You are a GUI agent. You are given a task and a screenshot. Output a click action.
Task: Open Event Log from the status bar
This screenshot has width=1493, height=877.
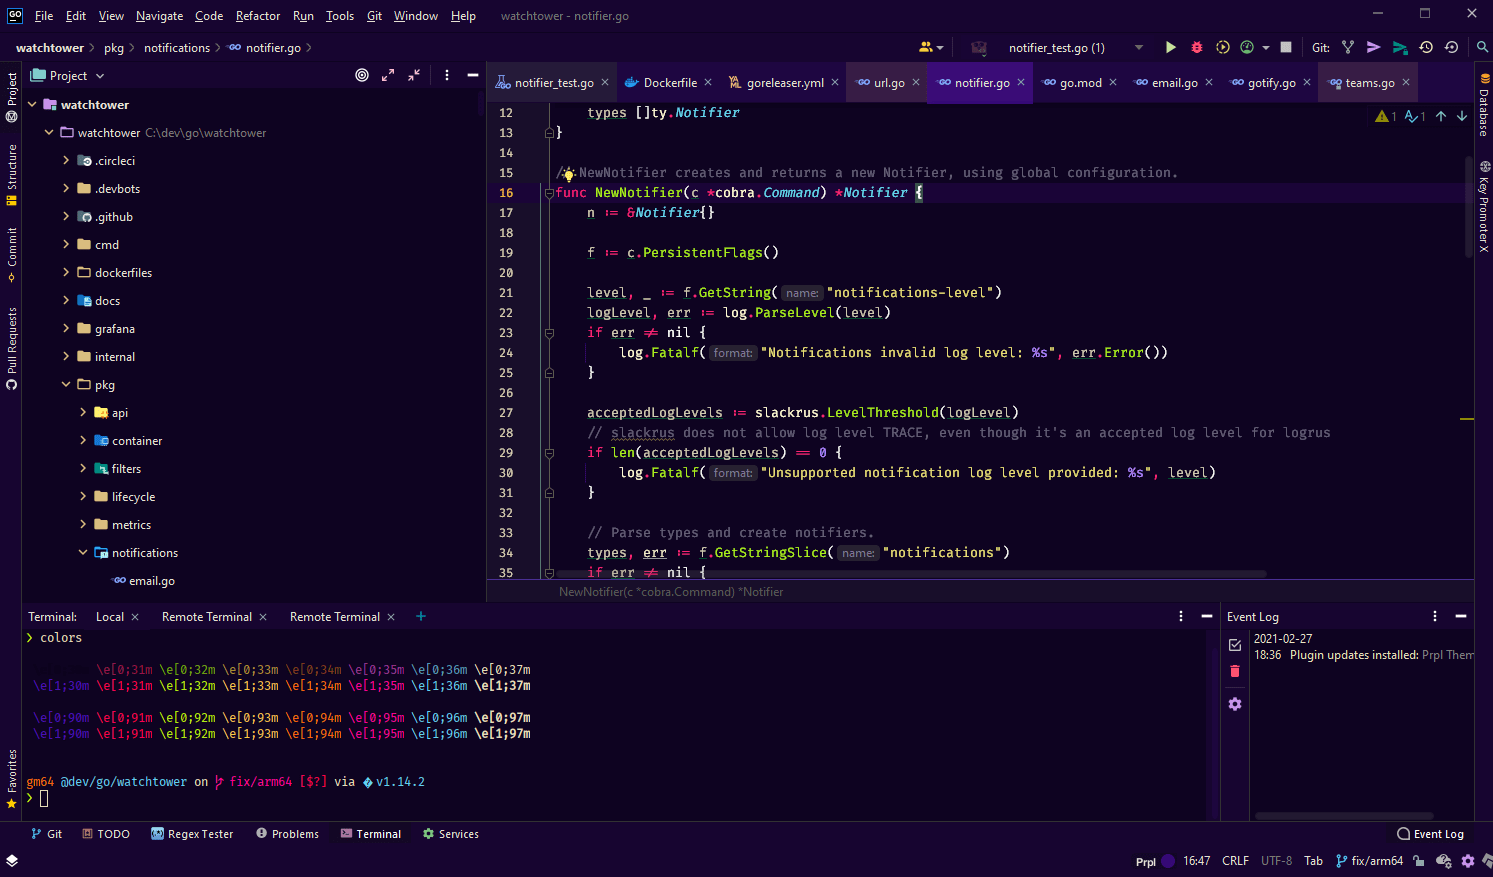(x=1430, y=833)
